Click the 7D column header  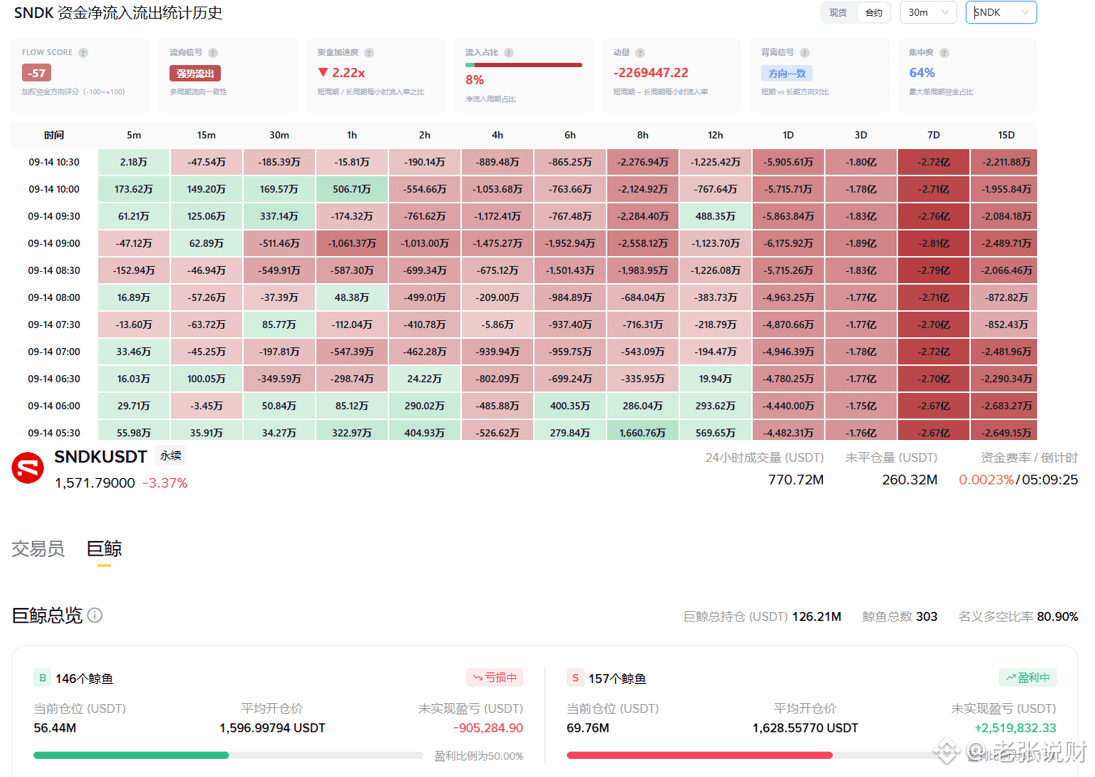(x=933, y=135)
